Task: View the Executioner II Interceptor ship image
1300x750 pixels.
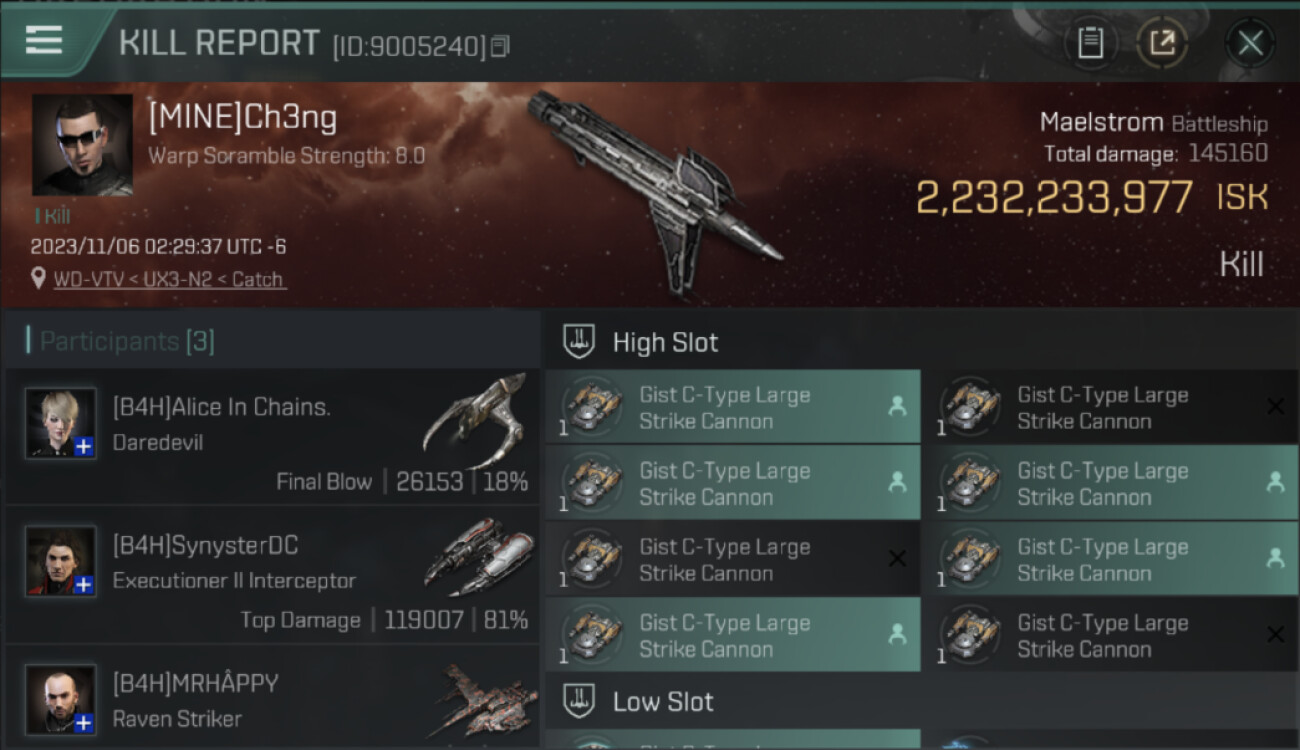Action: (480, 556)
